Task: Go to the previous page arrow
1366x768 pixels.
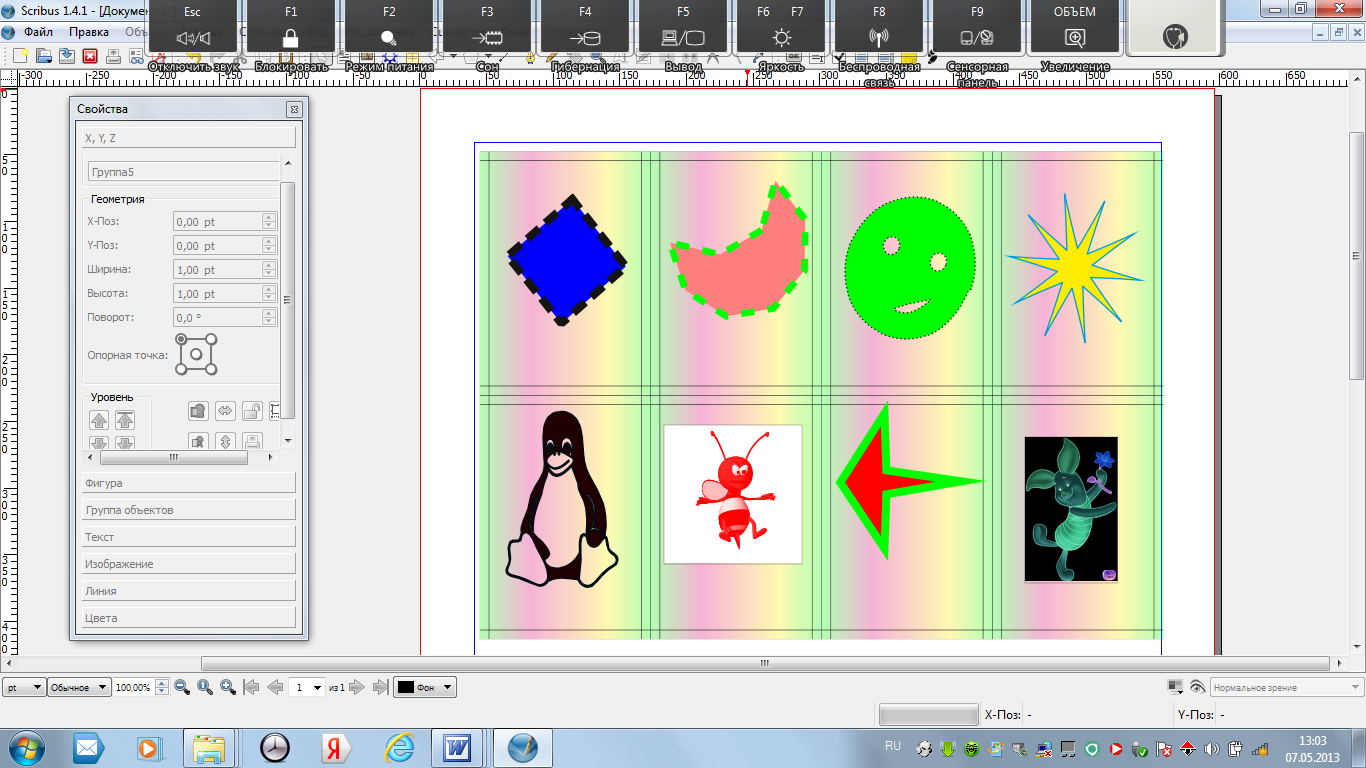Action: [x=275, y=687]
